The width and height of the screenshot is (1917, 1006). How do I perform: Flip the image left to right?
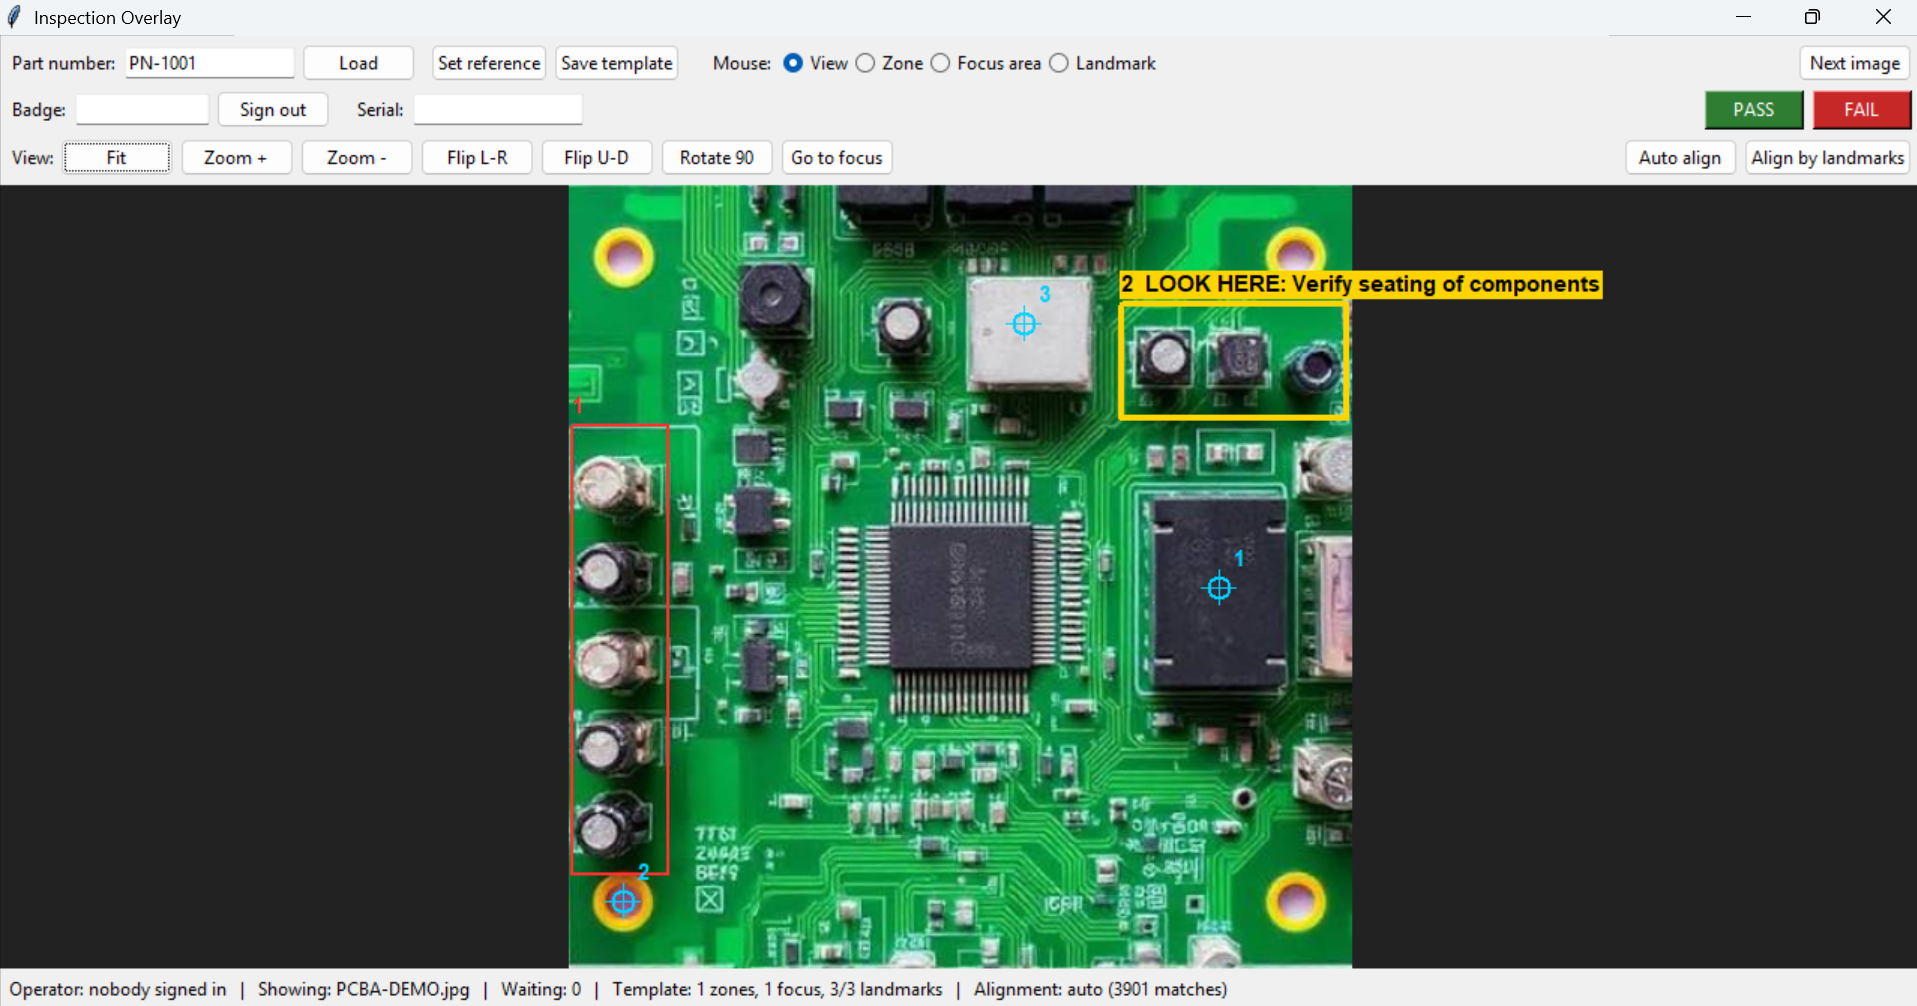coord(477,158)
